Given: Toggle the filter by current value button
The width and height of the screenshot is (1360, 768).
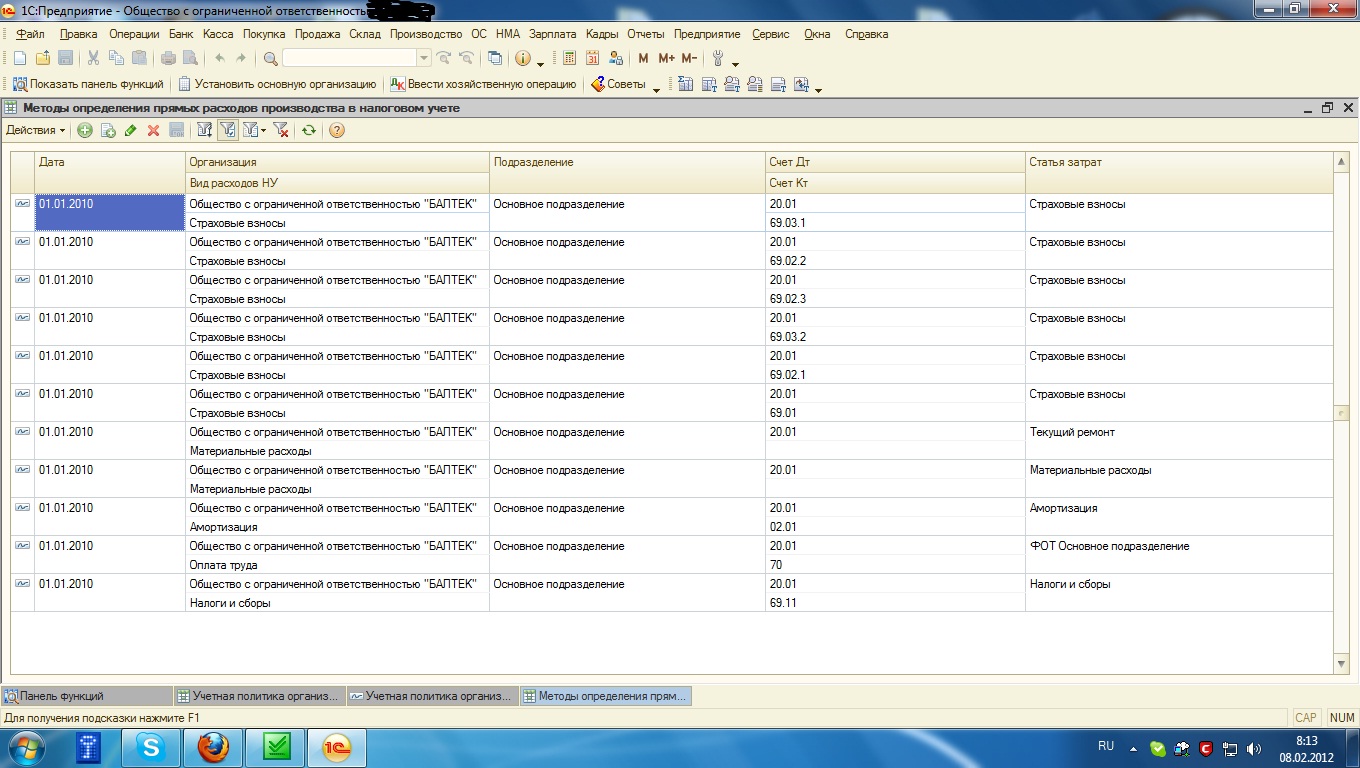Looking at the screenshot, I should [x=228, y=130].
